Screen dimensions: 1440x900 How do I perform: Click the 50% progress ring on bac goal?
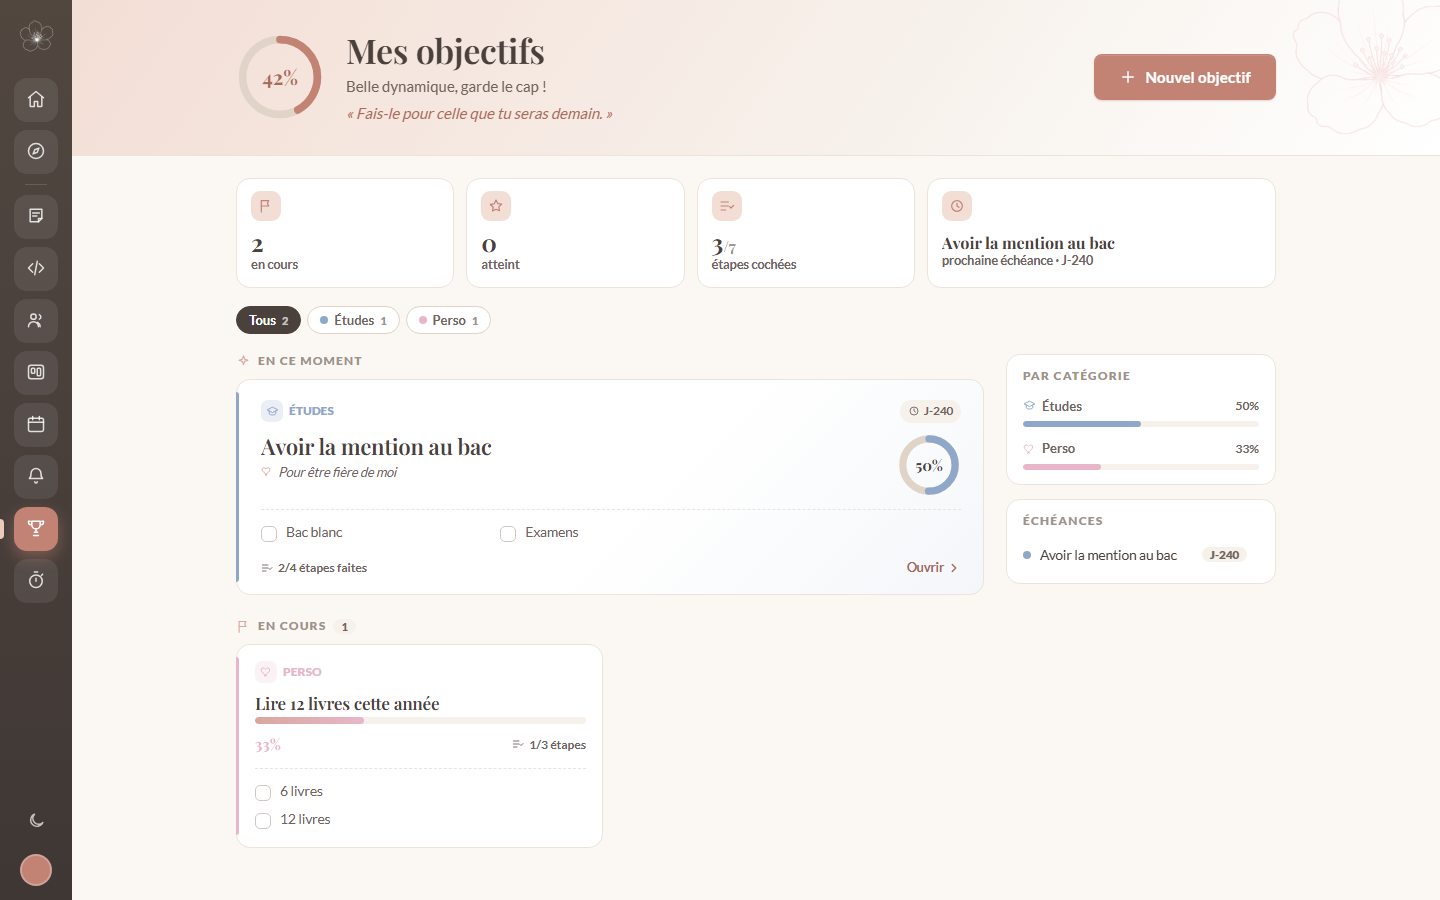pyautogui.click(x=929, y=465)
